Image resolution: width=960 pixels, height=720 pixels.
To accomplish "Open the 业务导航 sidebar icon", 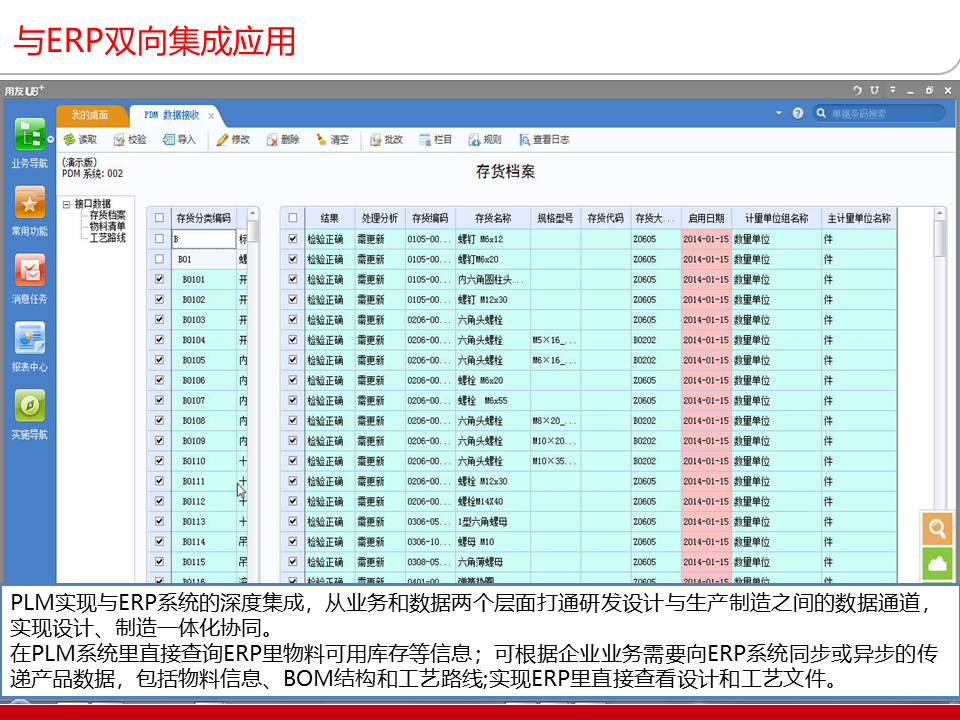I will pos(29,134).
